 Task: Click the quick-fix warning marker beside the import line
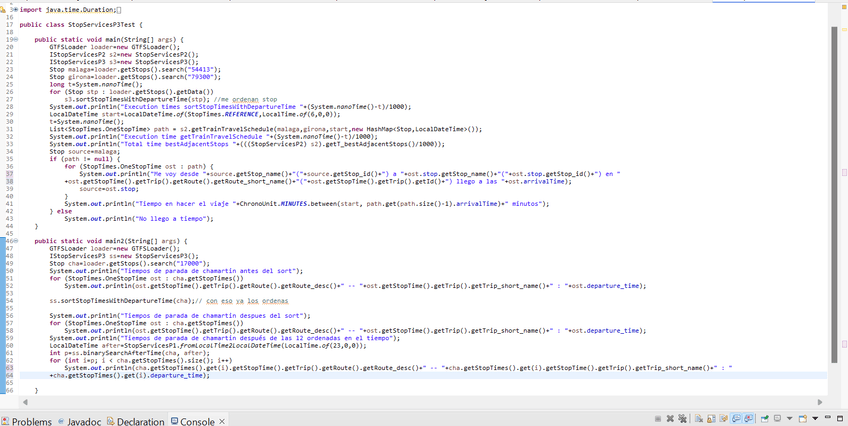(x=4, y=8)
